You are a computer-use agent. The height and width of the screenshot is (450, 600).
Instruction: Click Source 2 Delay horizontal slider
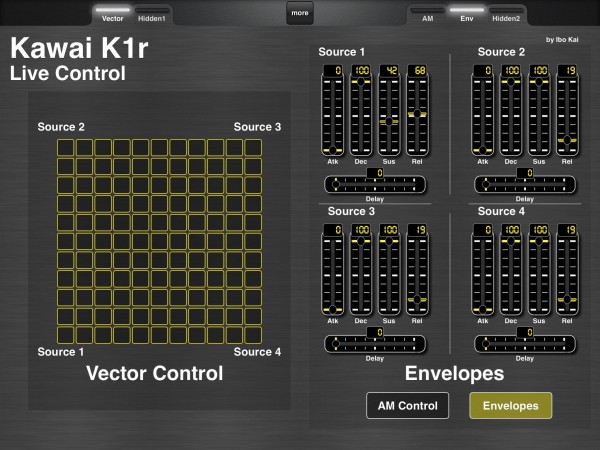point(525,184)
